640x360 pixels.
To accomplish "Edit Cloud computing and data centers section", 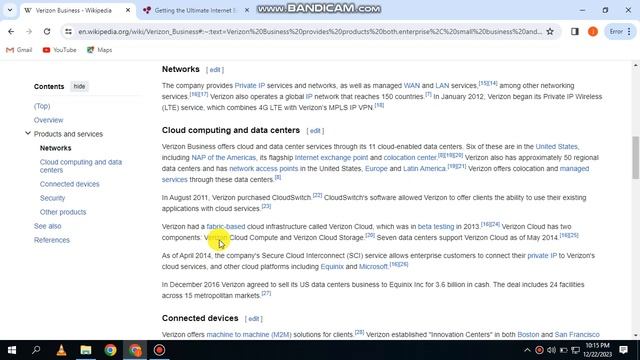I will coord(315,131).
